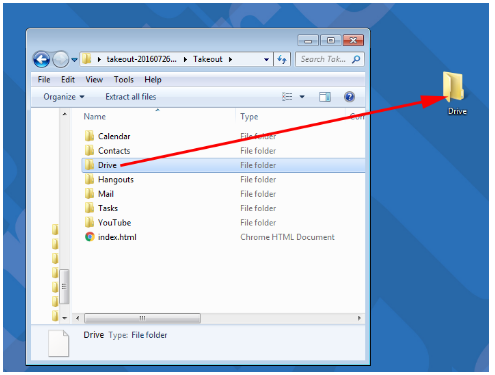Click the horizontal scrollbar thumb

[x=142, y=318]
